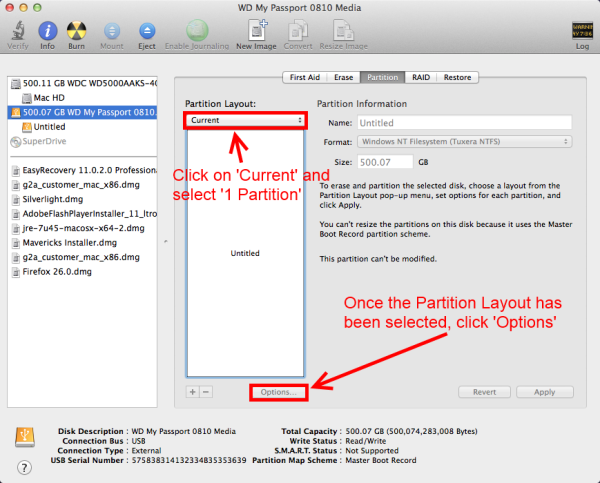Click the USB disk icon beside Disk Description
This screenshot has height=483, width=600.
coord(25,437)
